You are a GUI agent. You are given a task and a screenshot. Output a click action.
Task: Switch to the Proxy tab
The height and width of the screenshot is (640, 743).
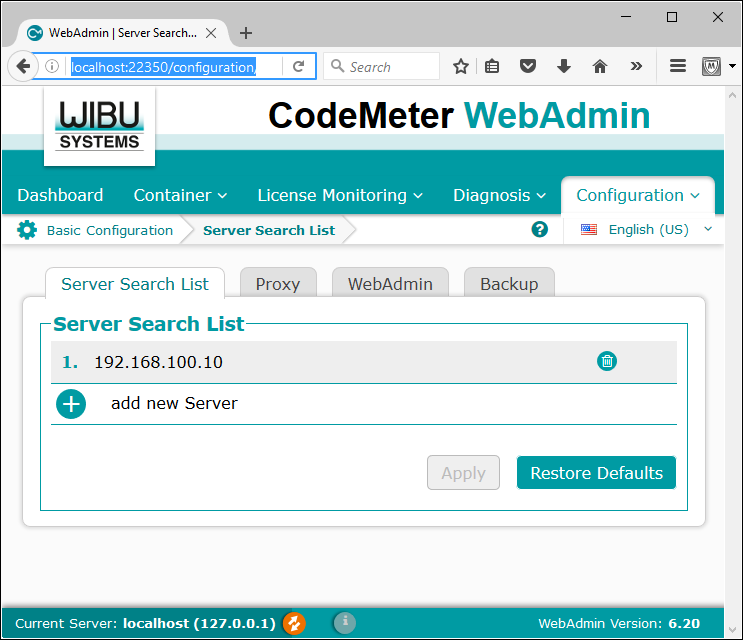pyautogui.click(x=278, y=284)
